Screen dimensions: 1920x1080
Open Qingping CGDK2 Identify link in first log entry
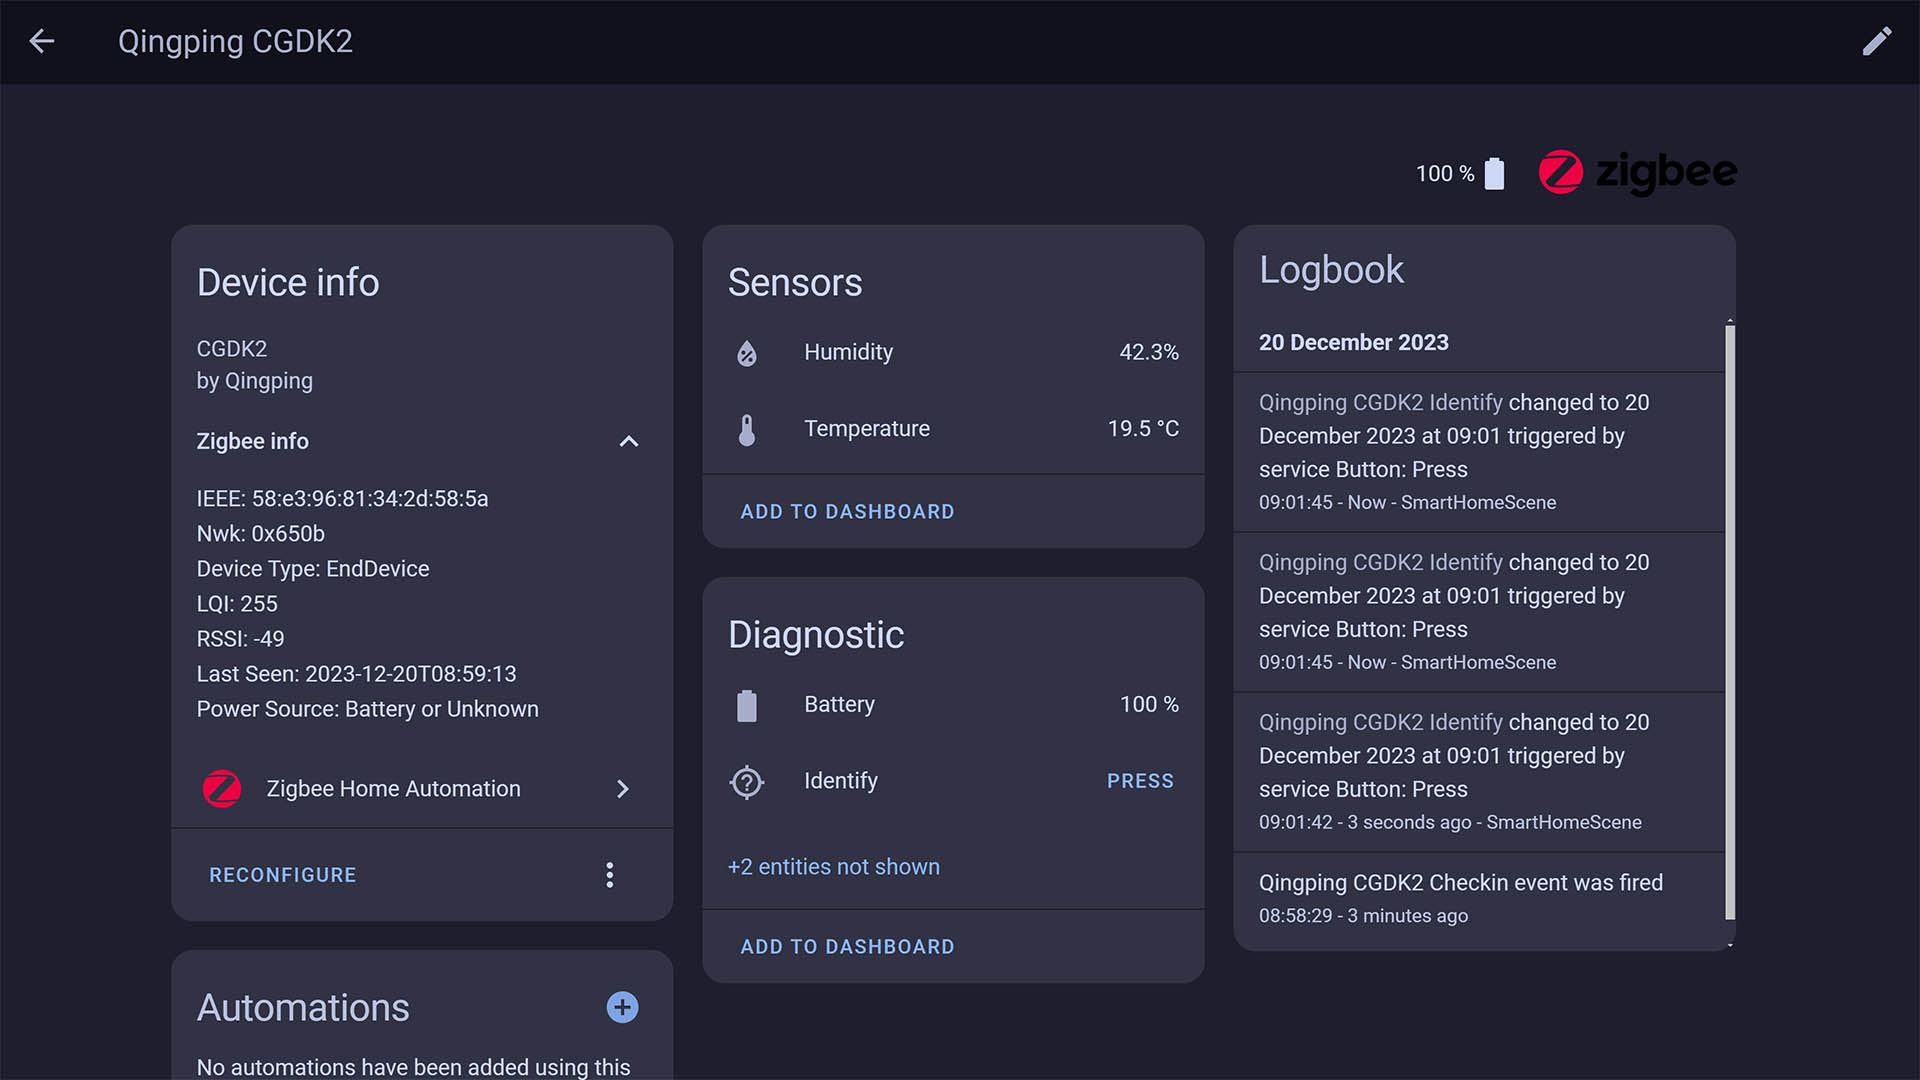[1380, 402]
